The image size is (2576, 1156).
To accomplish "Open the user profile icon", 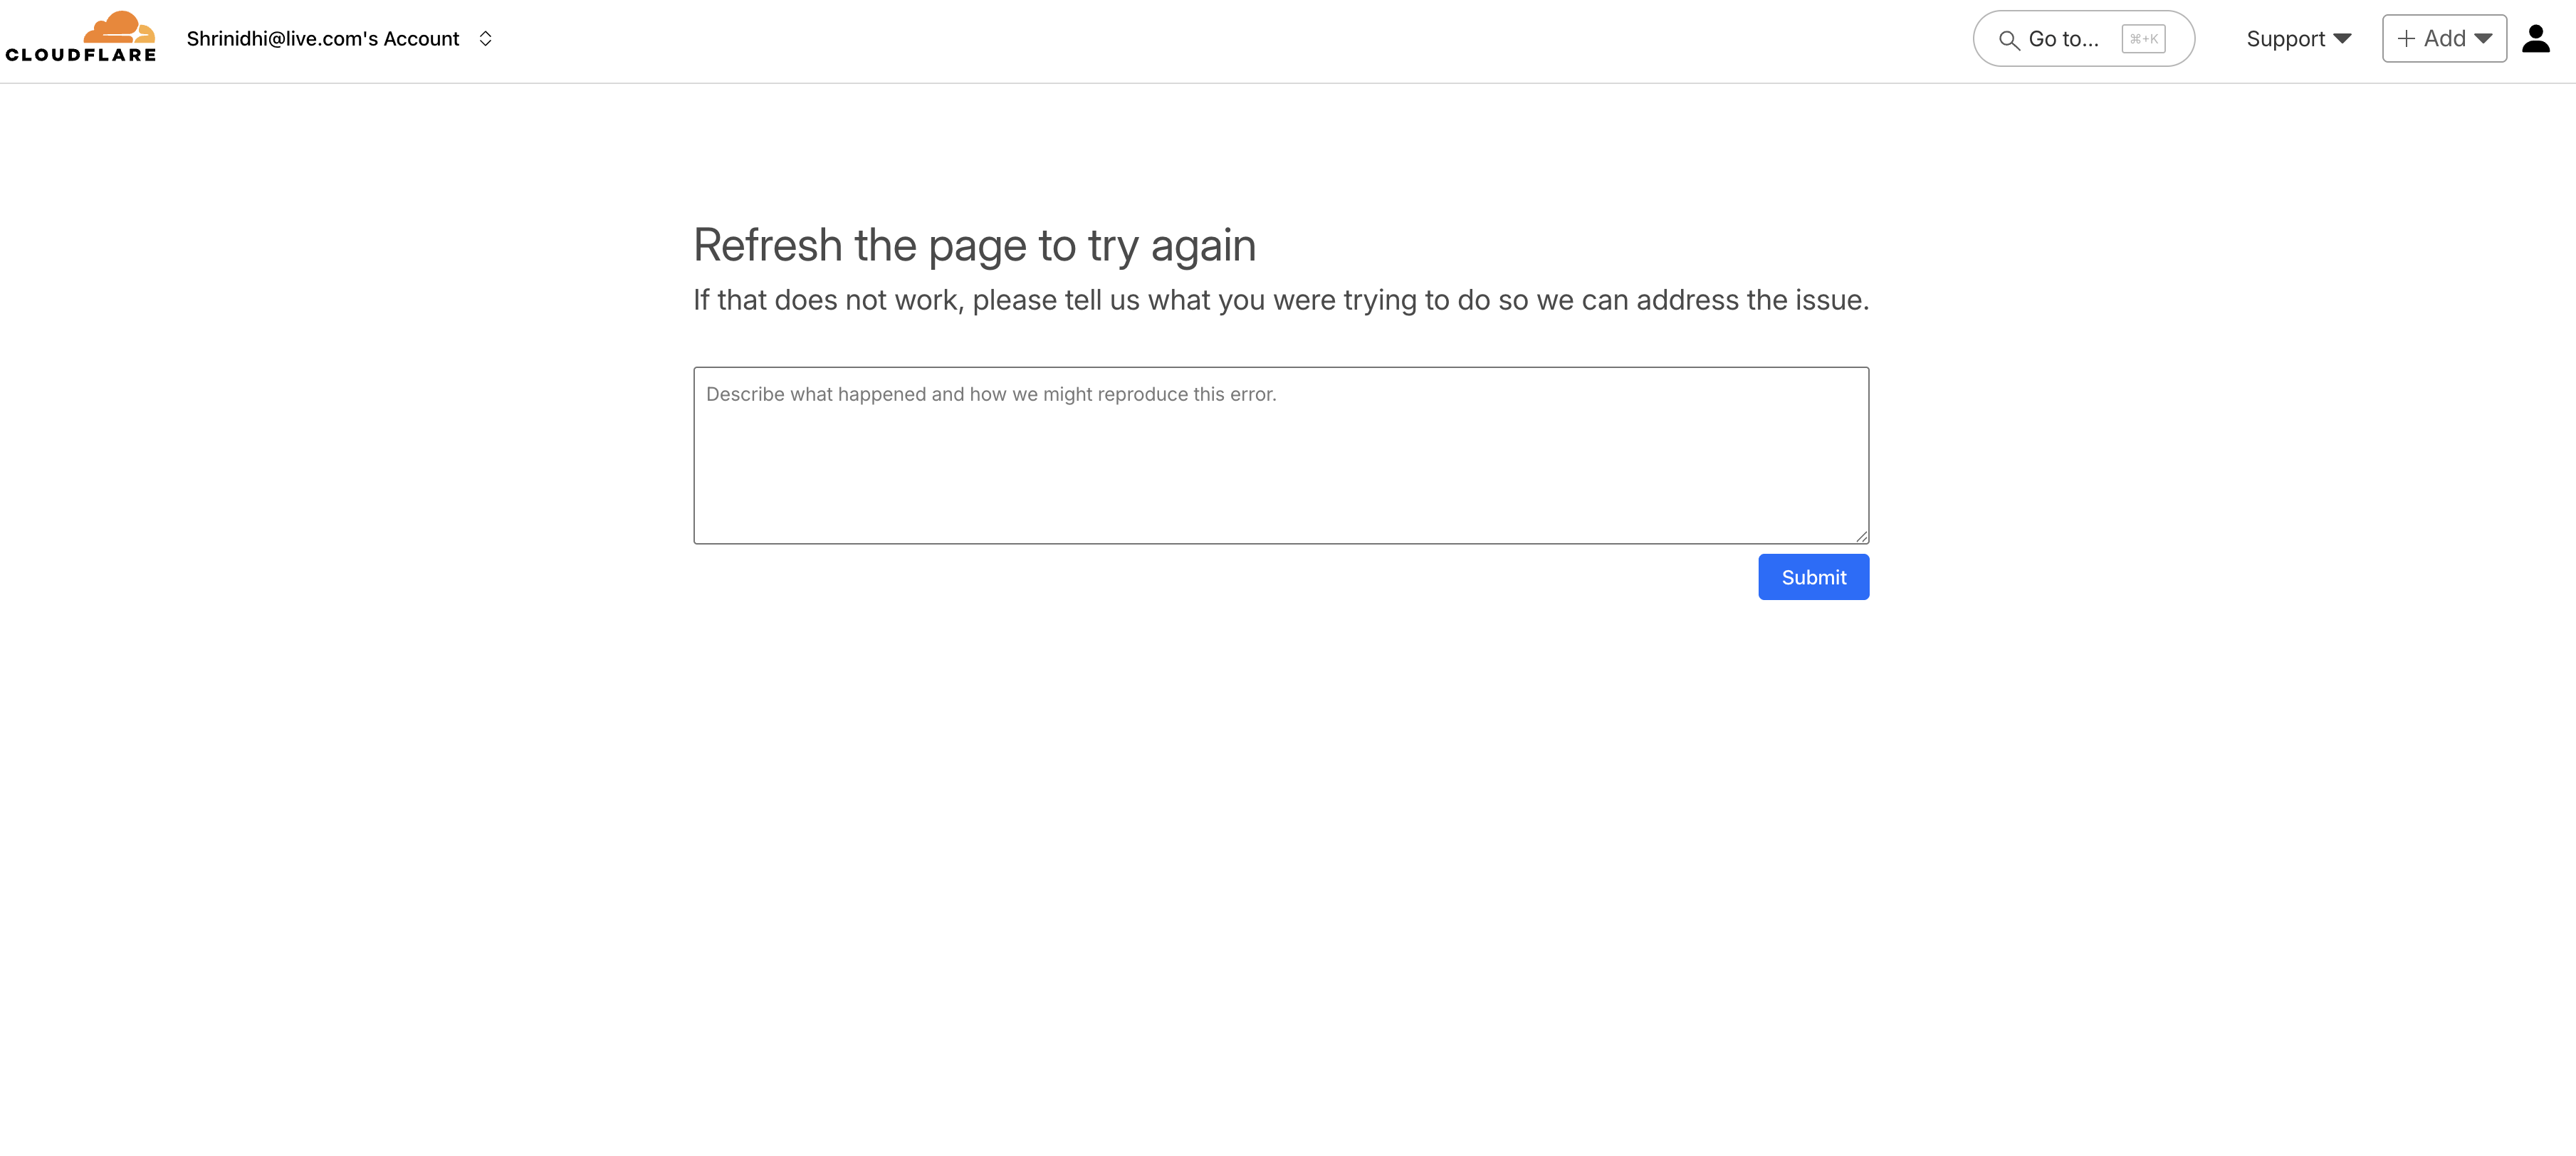I will click(x=2535, y=39).
